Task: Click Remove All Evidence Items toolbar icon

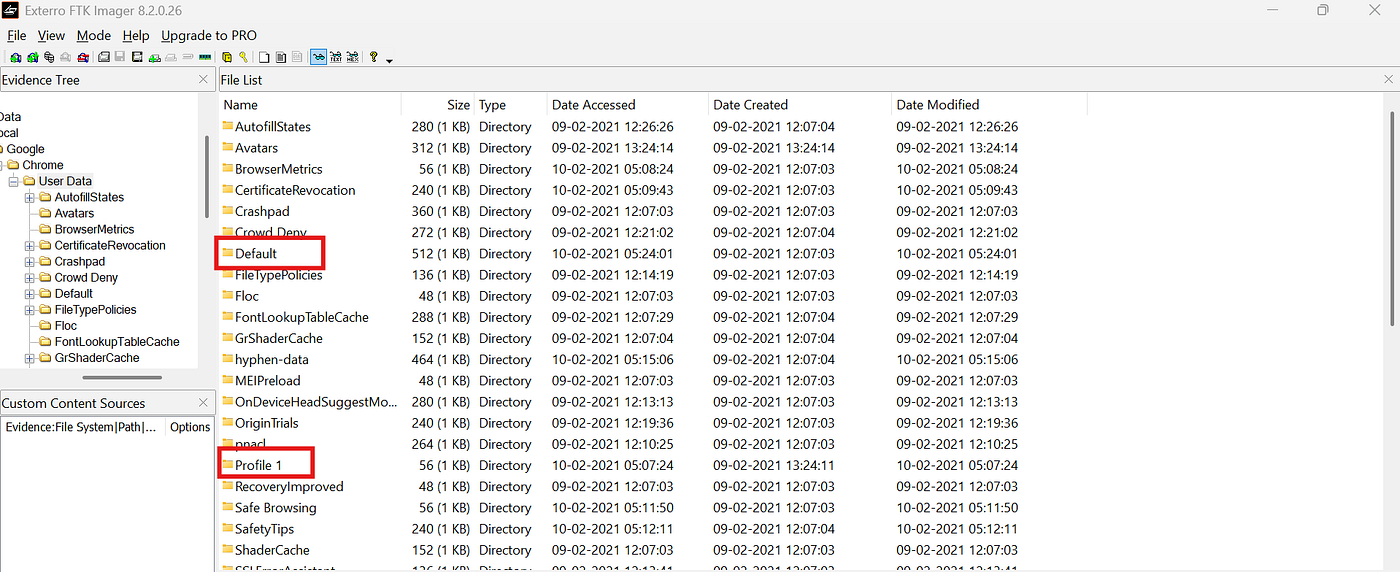Action: coord(83,57)
